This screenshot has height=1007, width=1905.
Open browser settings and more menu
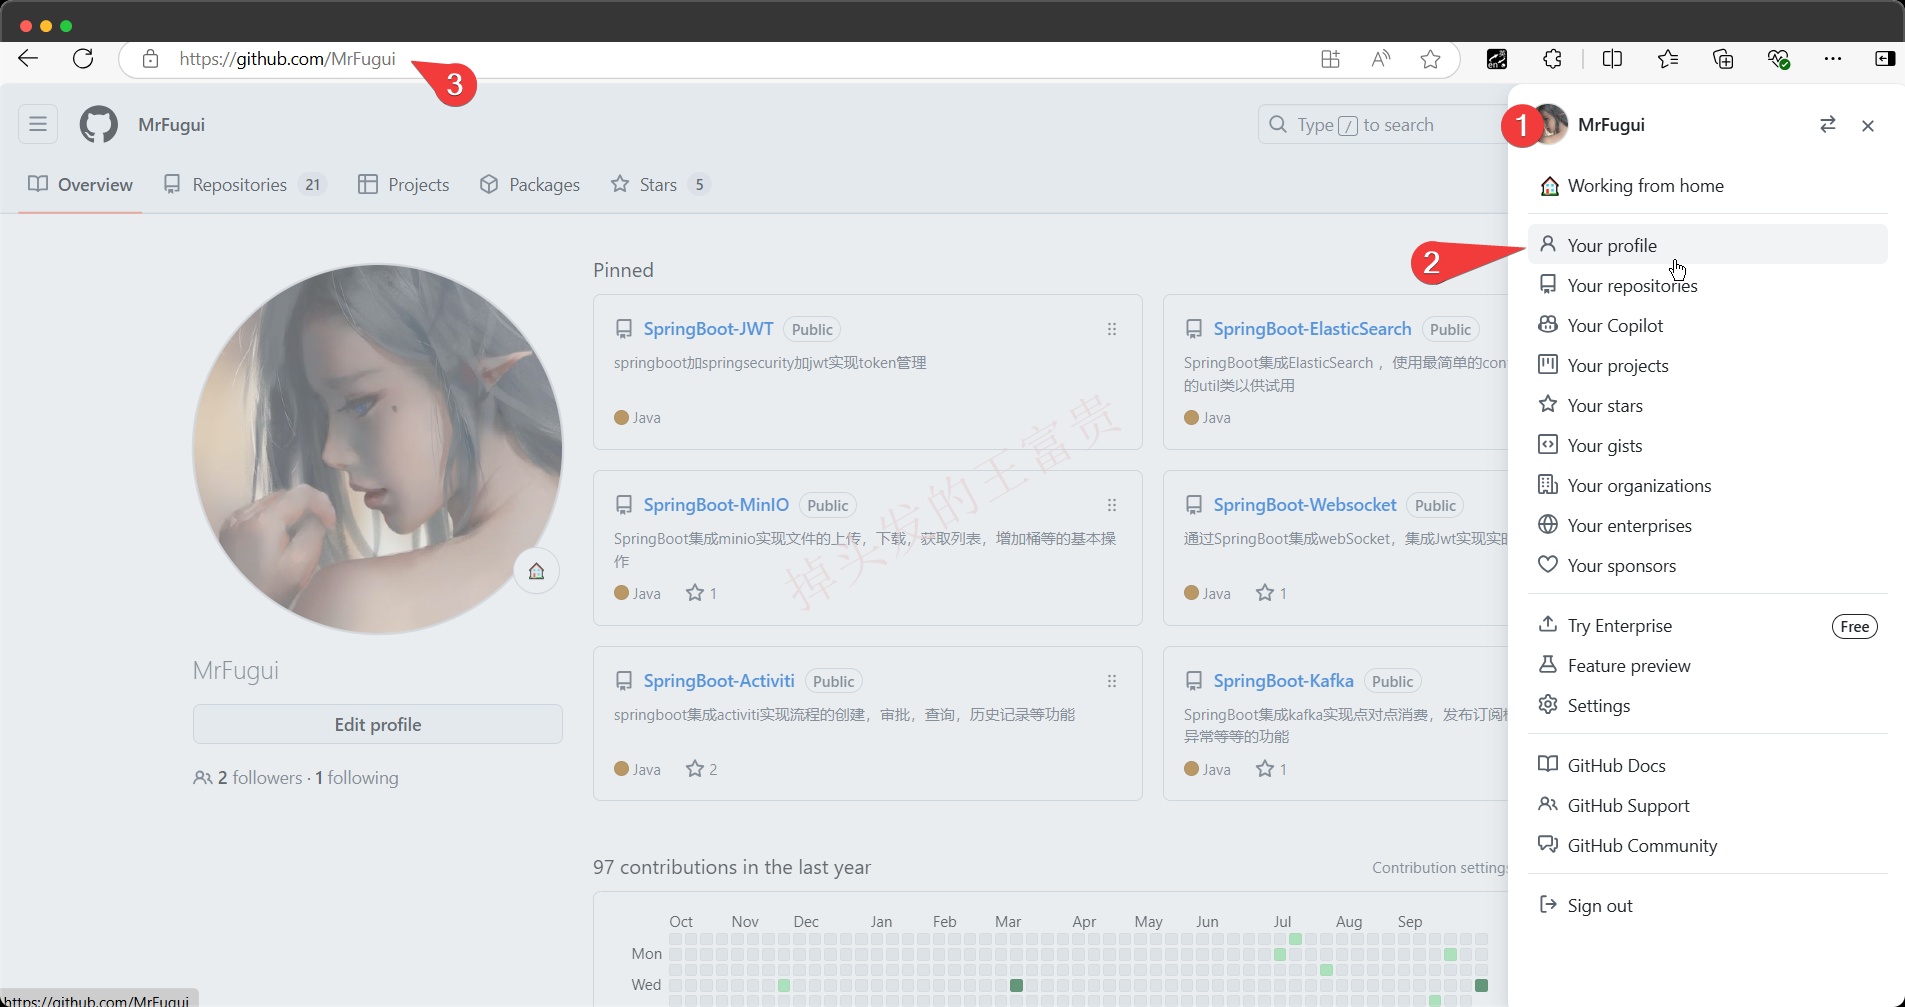point(1832,59)
